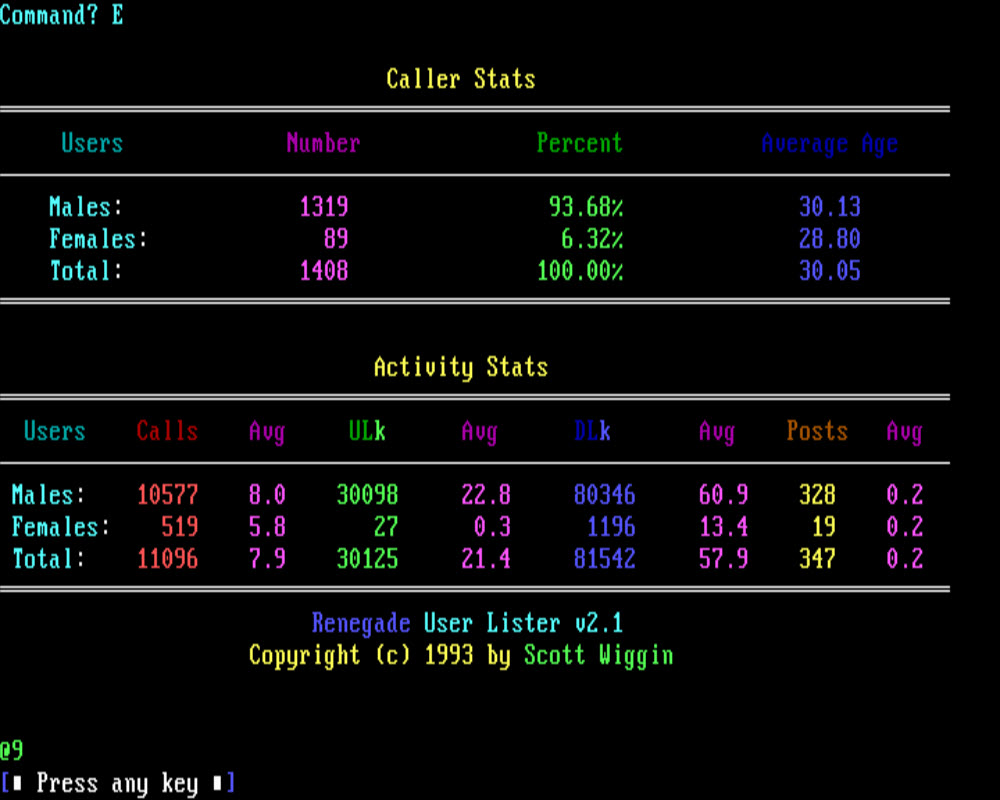1000x800 pixels.
Task: Click the "@9" code above the prompt
Action: pyautogui.click(x=12, y=750)
